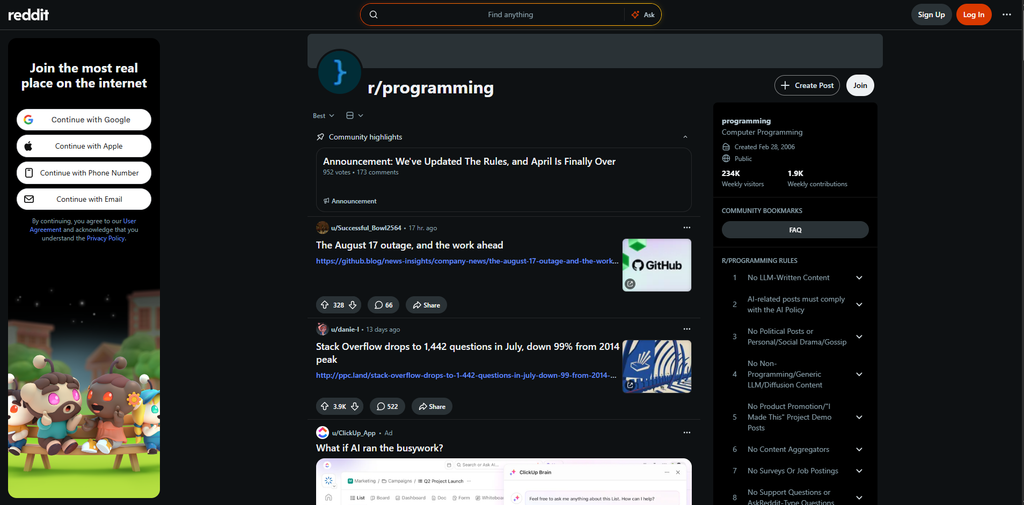The width and height of the screenshot is (1024, 505).
Task: Click Create Post button
Action: [x=807, y=86]
